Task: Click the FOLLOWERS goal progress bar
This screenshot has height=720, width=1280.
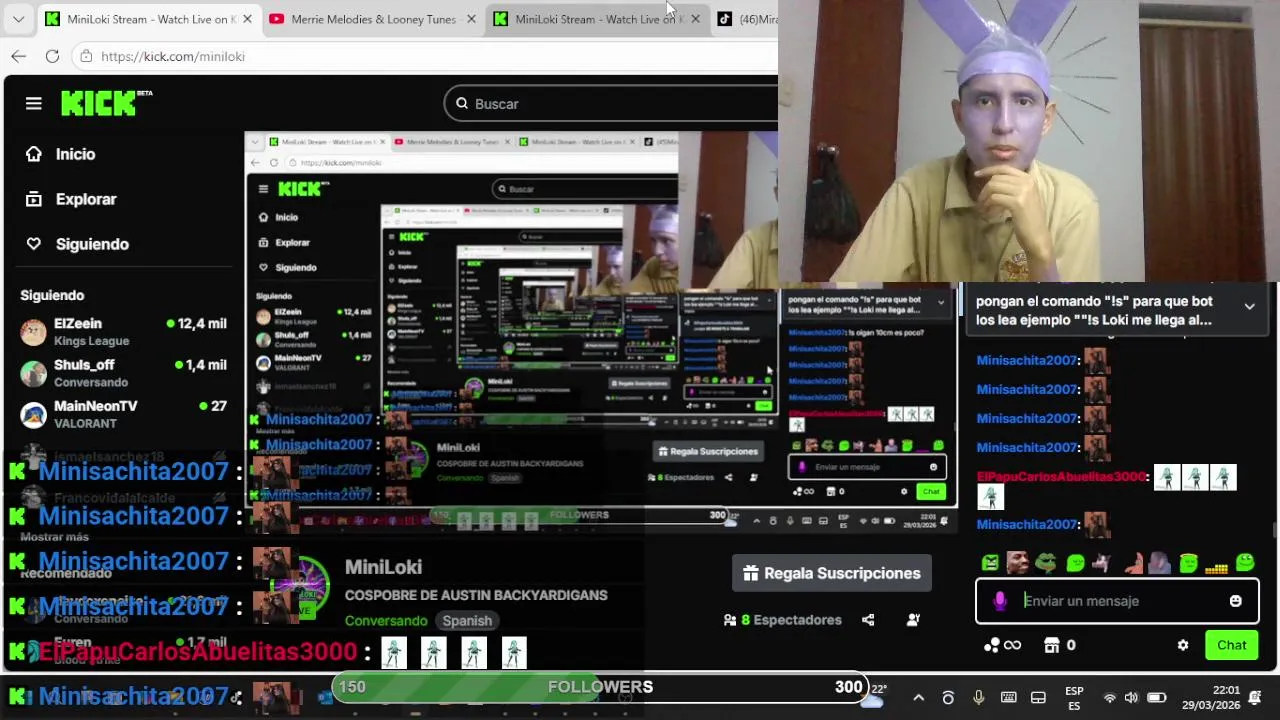Action: click(600, 687)
